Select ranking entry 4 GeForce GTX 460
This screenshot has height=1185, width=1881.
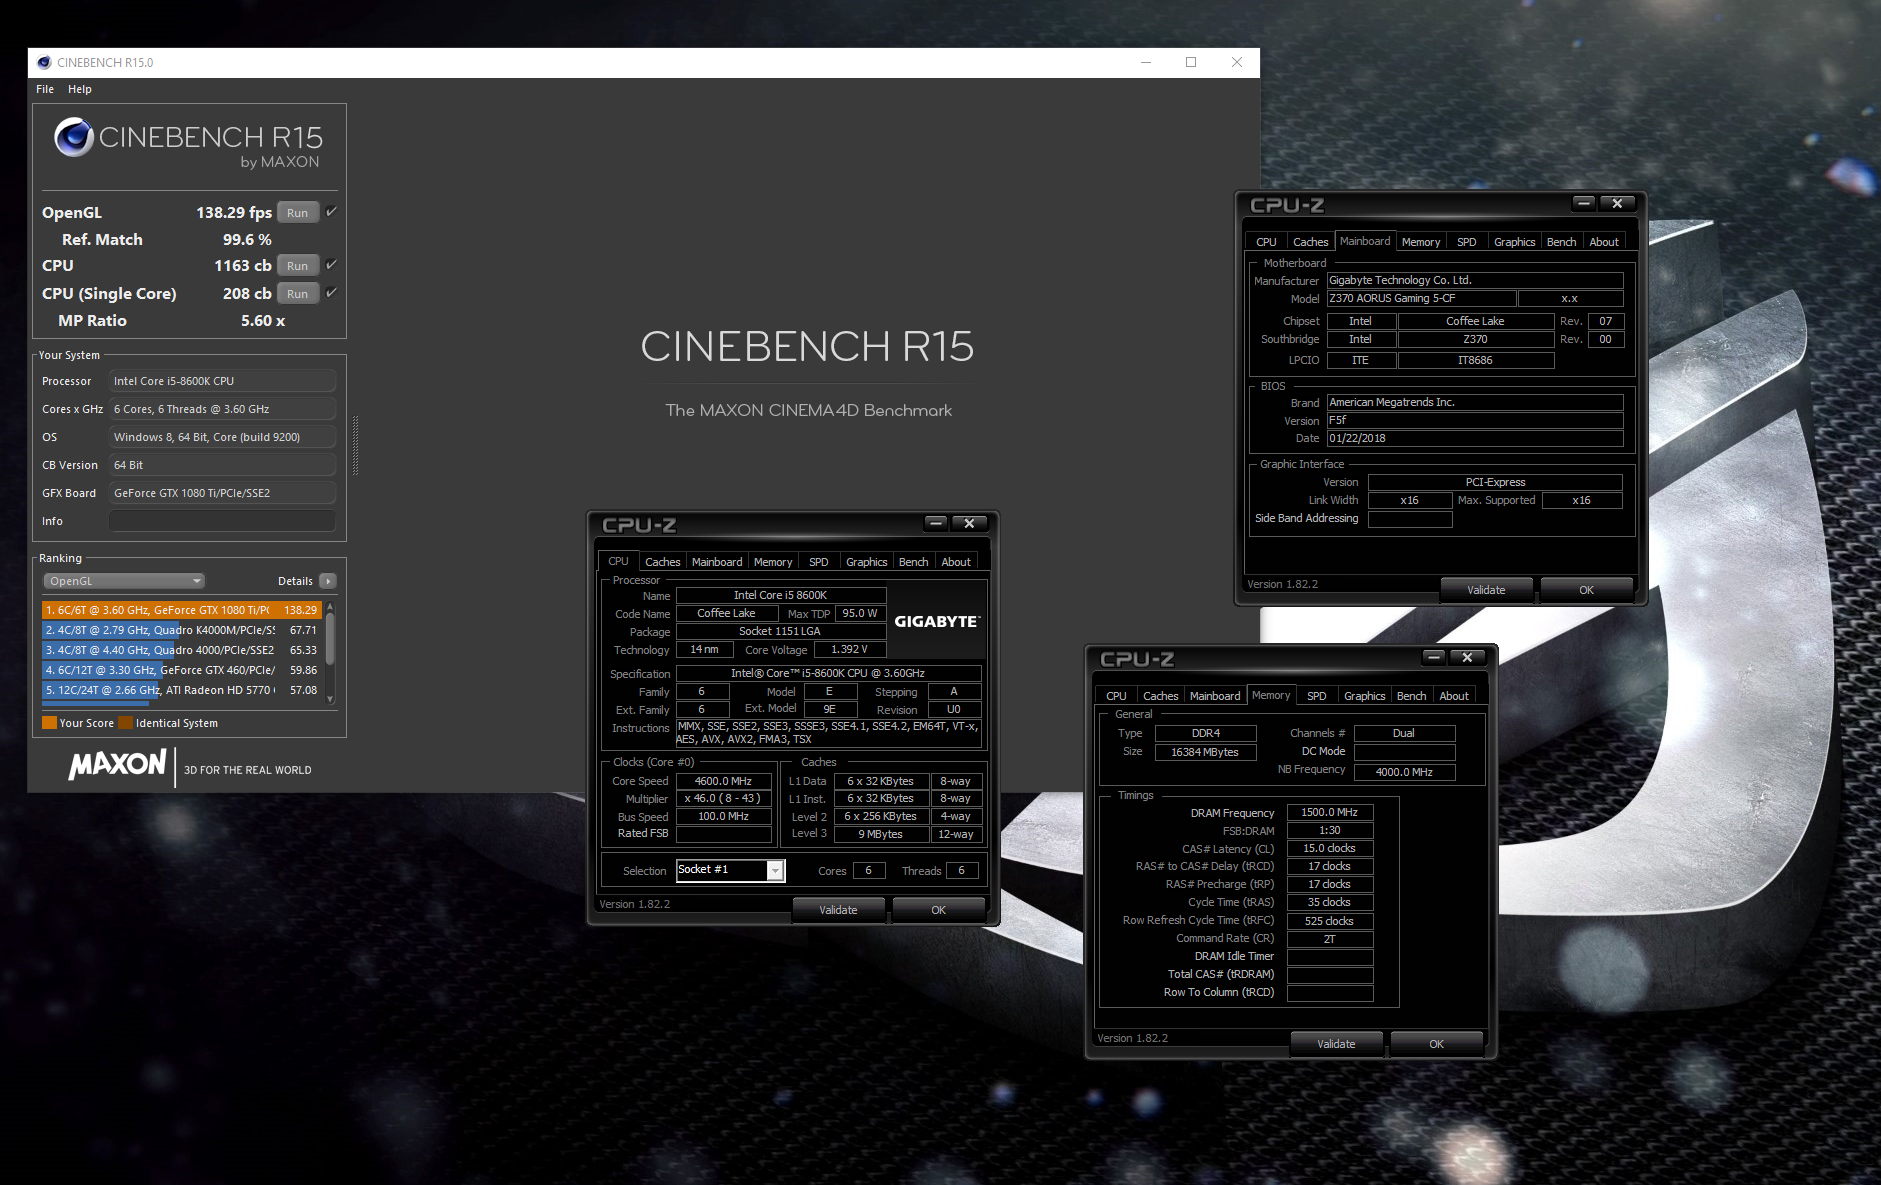click(x=181, y=670)
